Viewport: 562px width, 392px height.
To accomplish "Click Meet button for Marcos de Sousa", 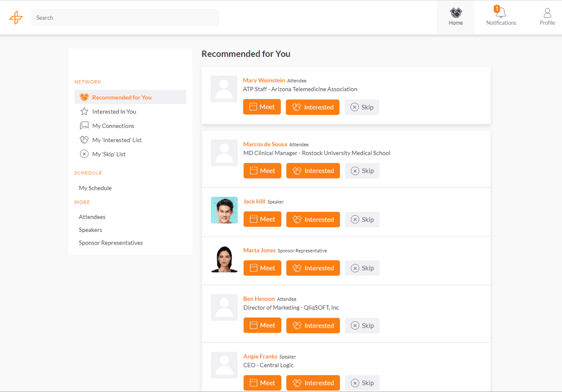I will (262, 171).
